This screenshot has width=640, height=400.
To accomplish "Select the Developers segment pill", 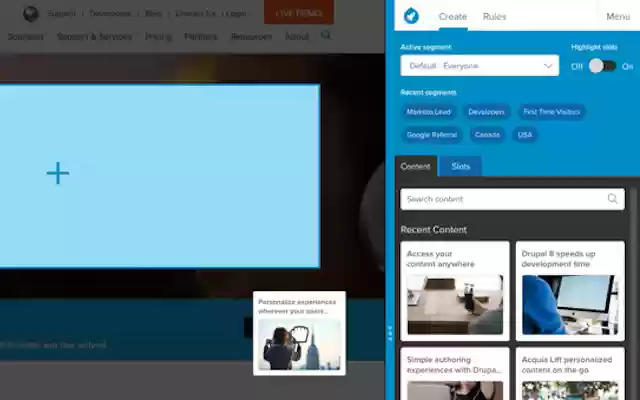I will coord(486,112).
